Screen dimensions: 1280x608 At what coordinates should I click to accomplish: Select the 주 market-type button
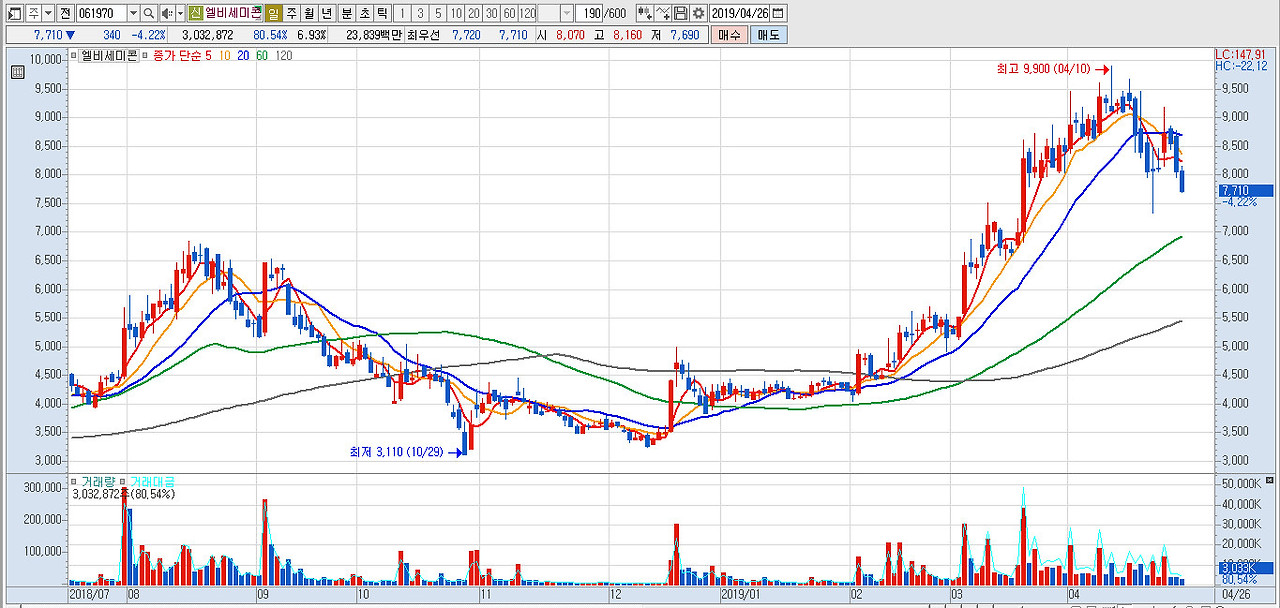(34, 14)
